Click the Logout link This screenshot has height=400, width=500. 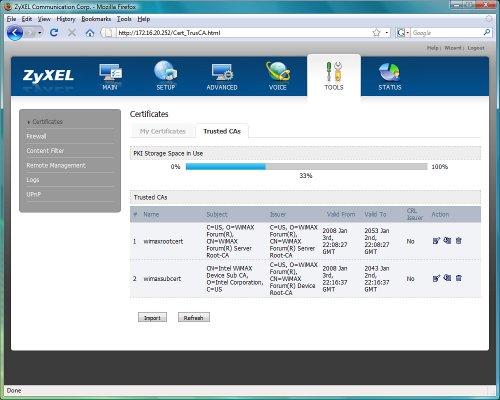476,48
